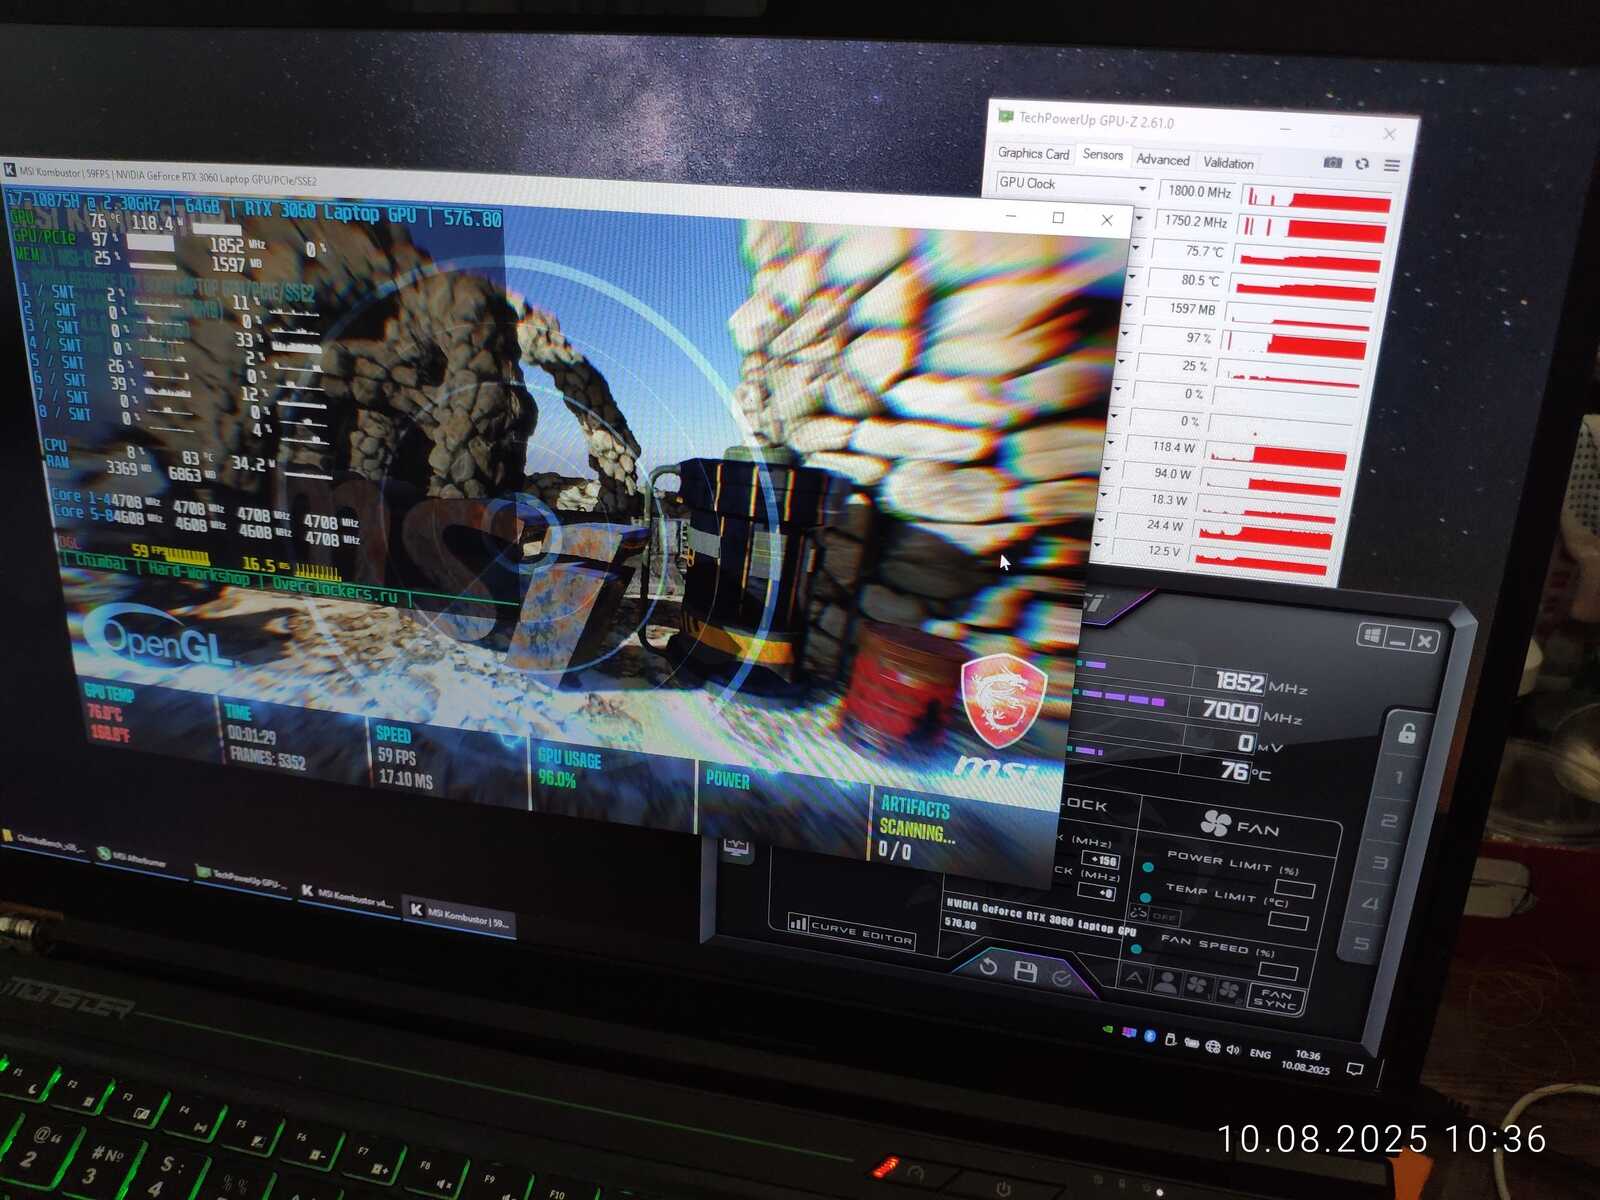This screenshot has height=1200, width=1600.
Task: Click the Afterburner Windows startup icon
Action: pyautogui.click(x=1372, y=635)
